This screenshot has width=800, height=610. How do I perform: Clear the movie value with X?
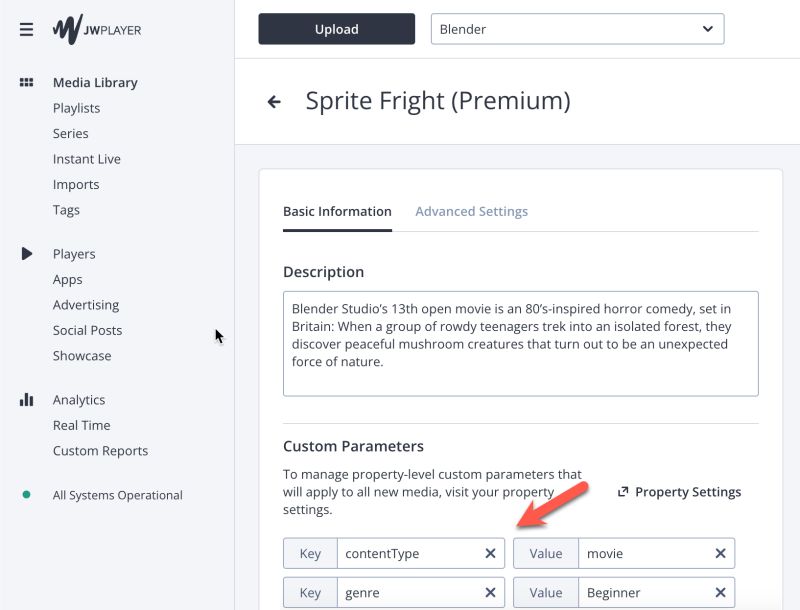[720, 554]
